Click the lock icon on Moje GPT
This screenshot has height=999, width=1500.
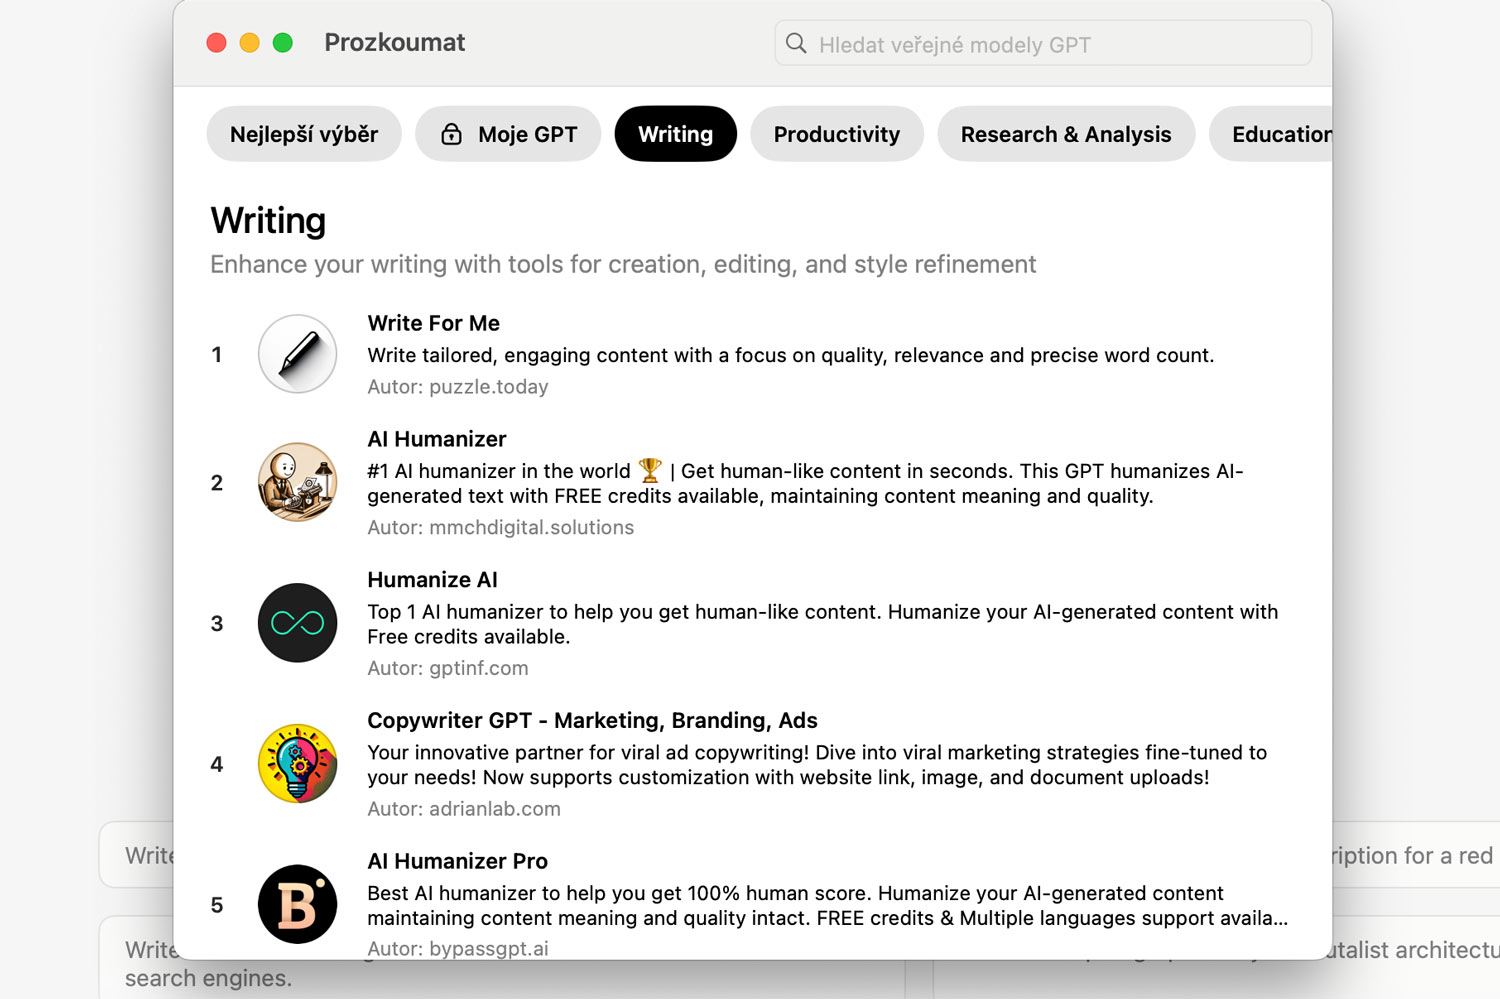pos(452,134)
